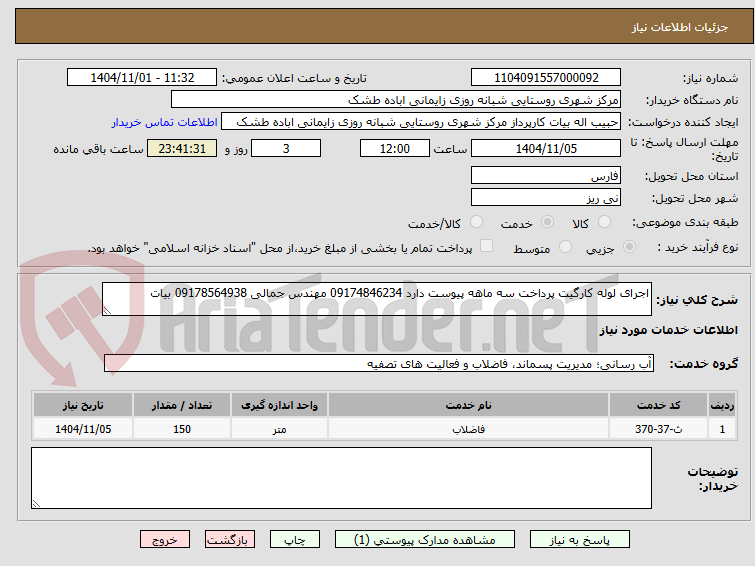Click the توضیحات خریدار text area
This screenshot has height=566, width=755.
(341, 478)
